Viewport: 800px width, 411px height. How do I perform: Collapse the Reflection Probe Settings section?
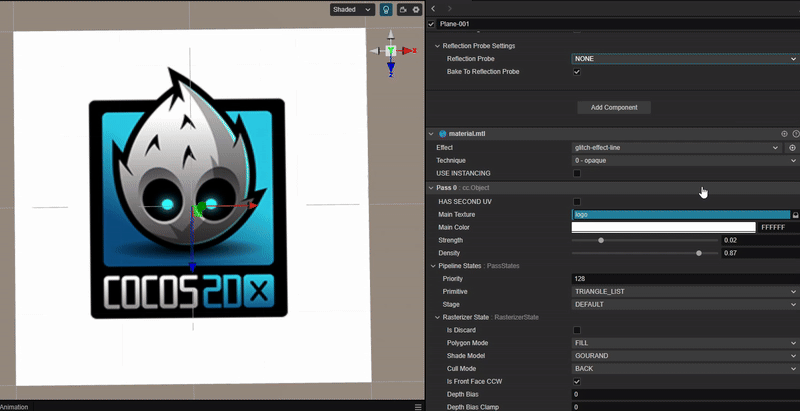[437, 46]
